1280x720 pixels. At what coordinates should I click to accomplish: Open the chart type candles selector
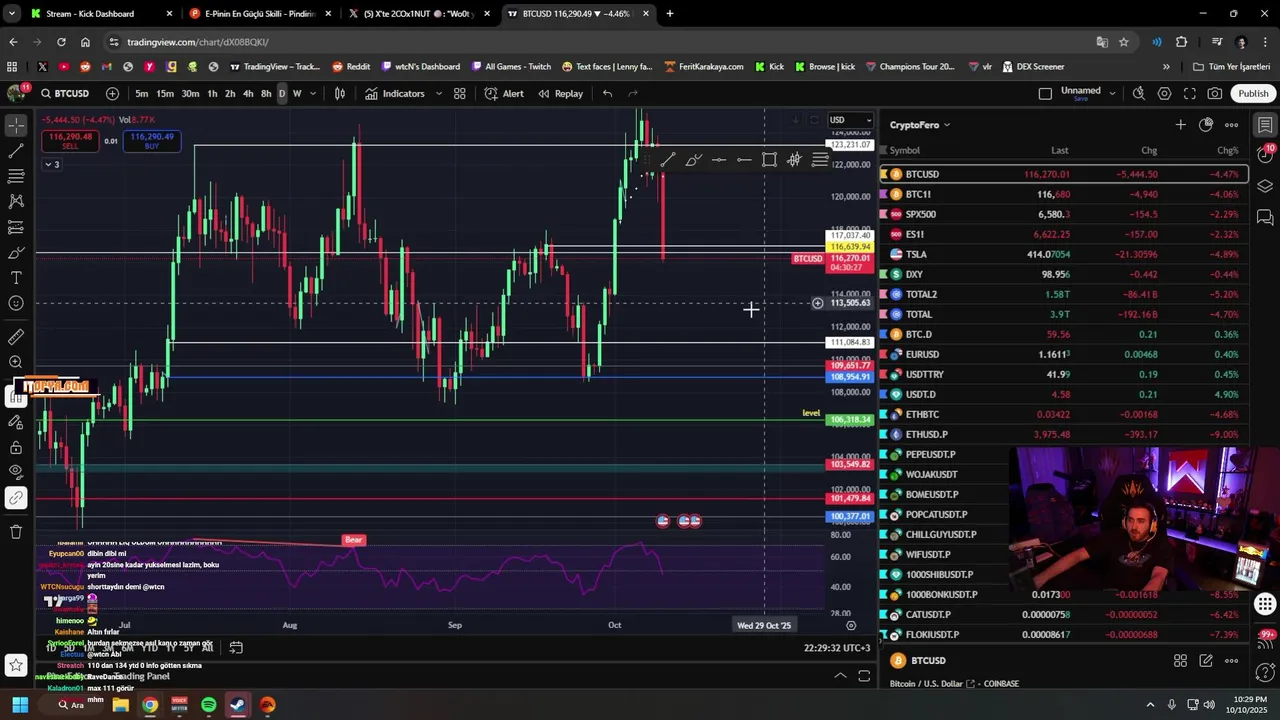pos(340,93)
